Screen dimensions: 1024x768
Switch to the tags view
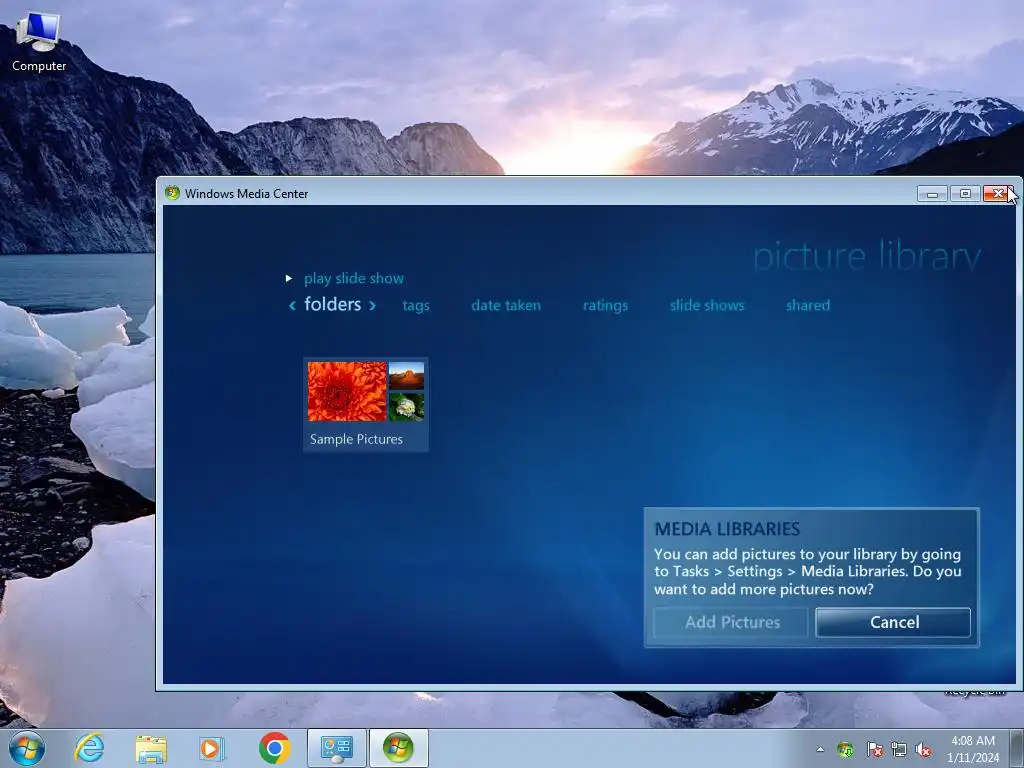pos(416,306)
